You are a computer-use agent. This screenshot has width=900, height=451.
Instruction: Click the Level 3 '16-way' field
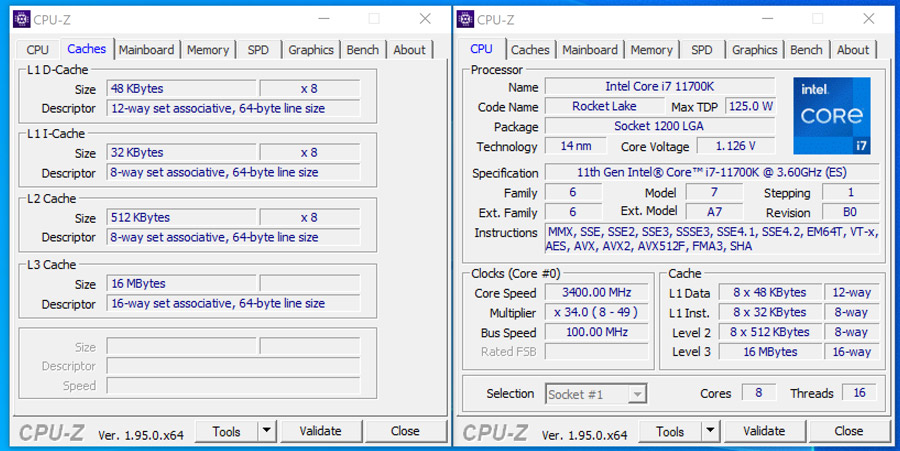coord(852,352)
